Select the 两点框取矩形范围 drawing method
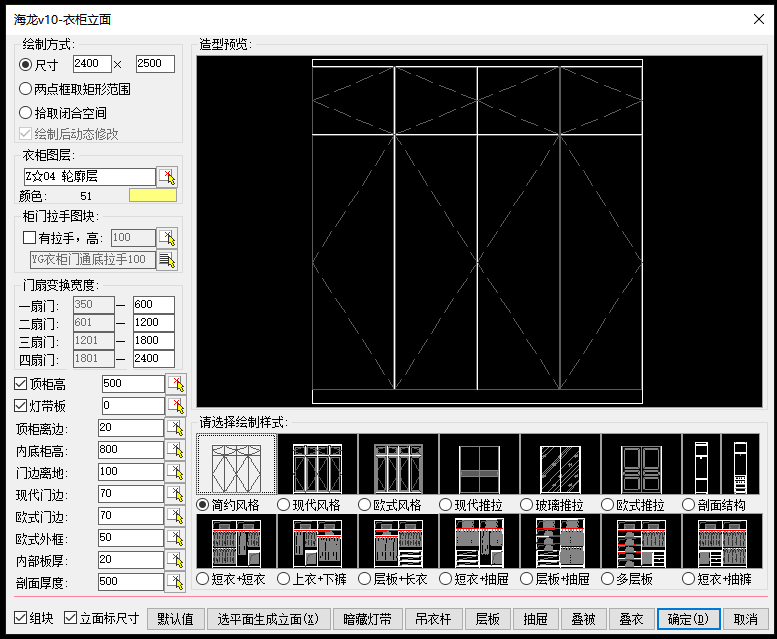777x639 pixels. pos(26,89)
